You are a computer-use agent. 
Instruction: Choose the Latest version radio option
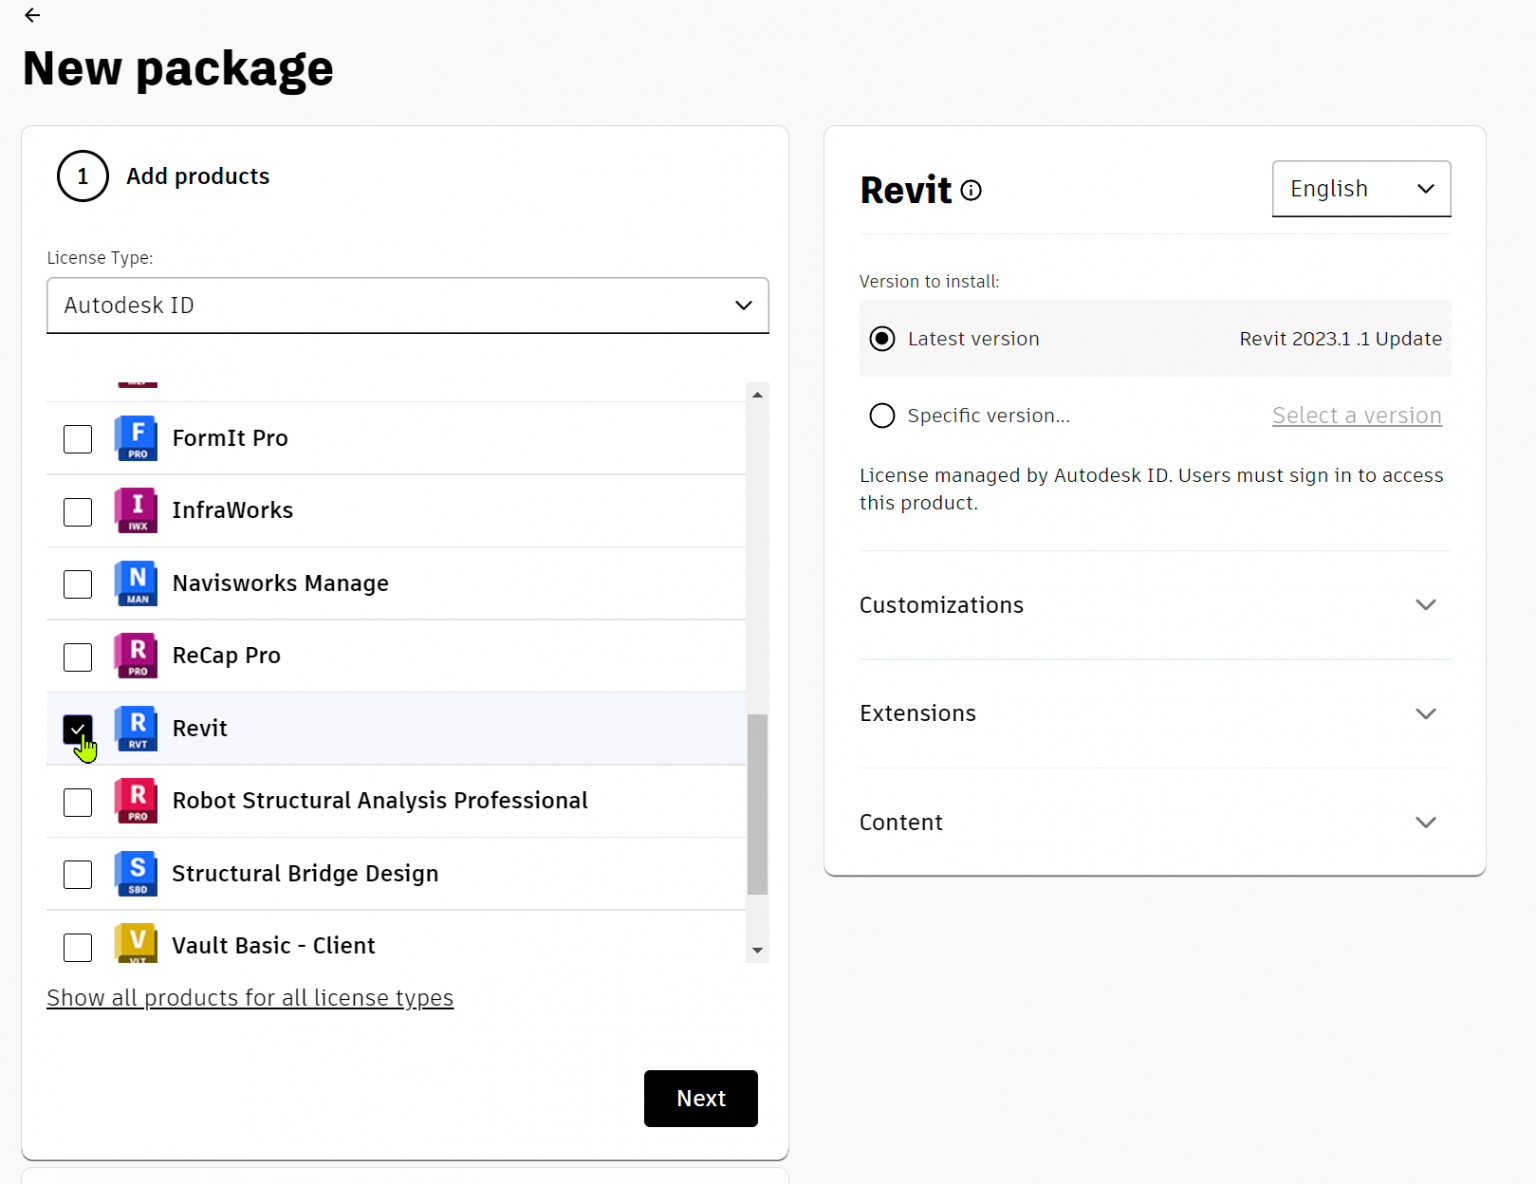click(882, 339)
